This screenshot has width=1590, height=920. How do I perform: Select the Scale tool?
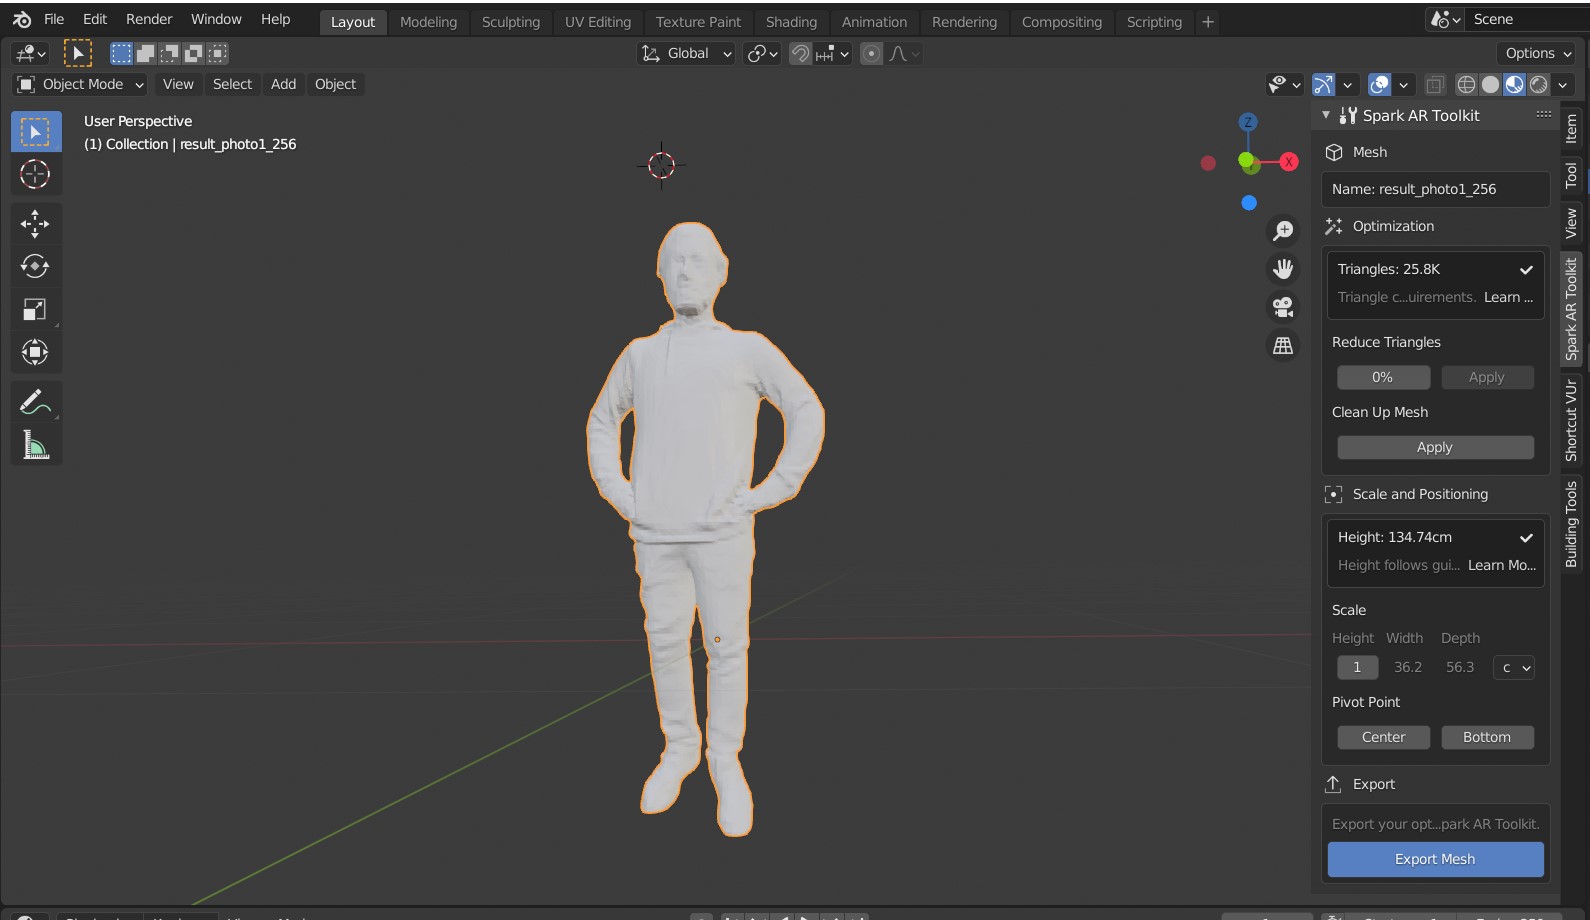pos(35,309)
